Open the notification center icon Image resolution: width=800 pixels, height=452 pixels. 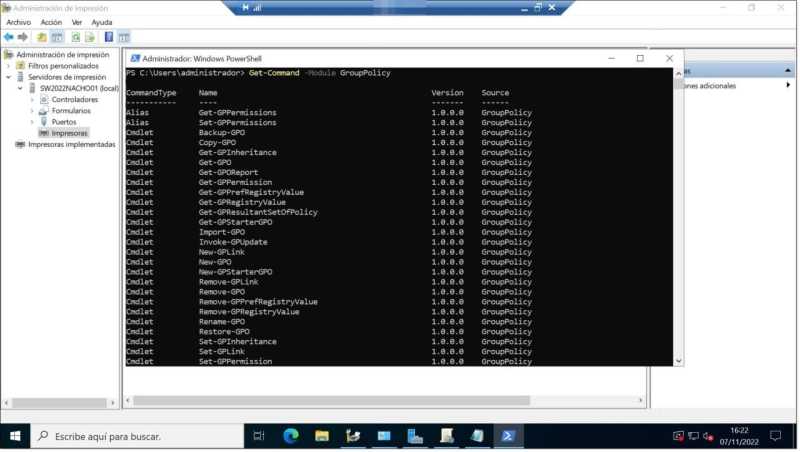click(x=776, y=436)
